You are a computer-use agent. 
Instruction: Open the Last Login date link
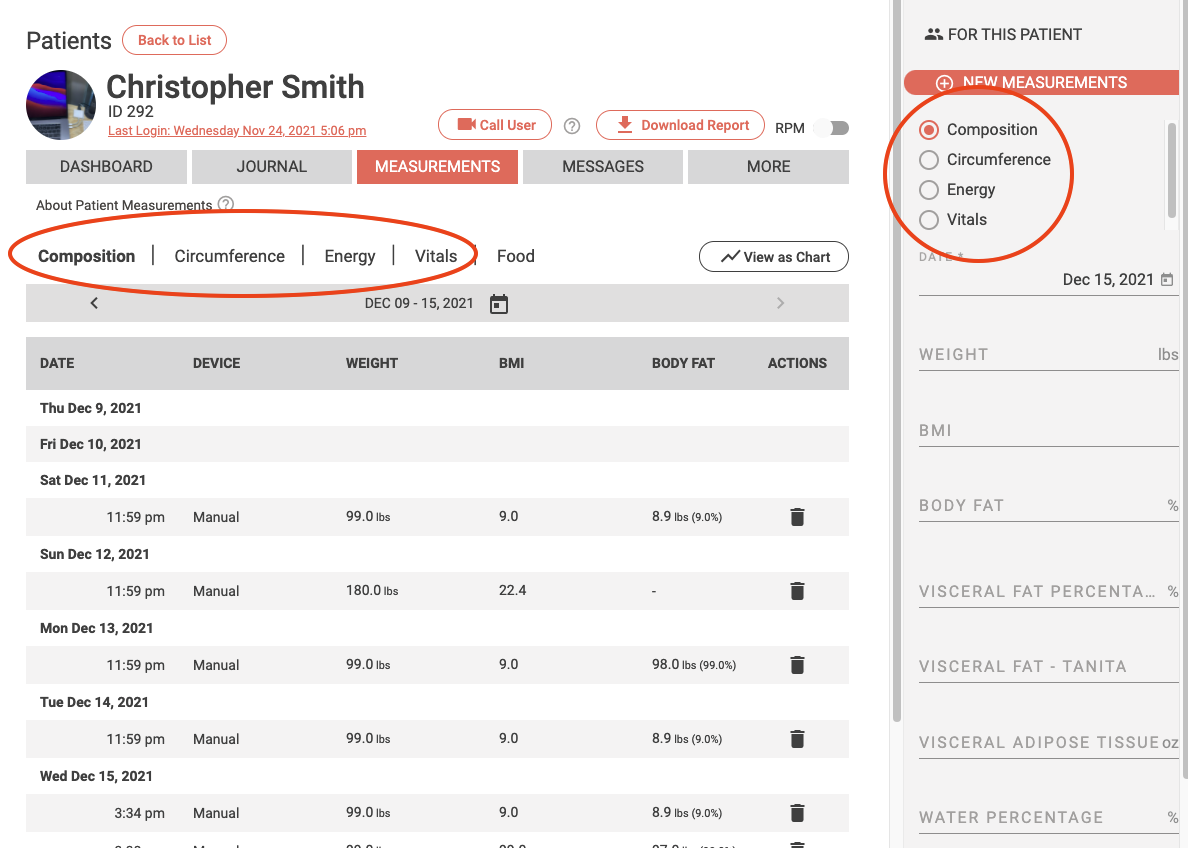(237, 130)
